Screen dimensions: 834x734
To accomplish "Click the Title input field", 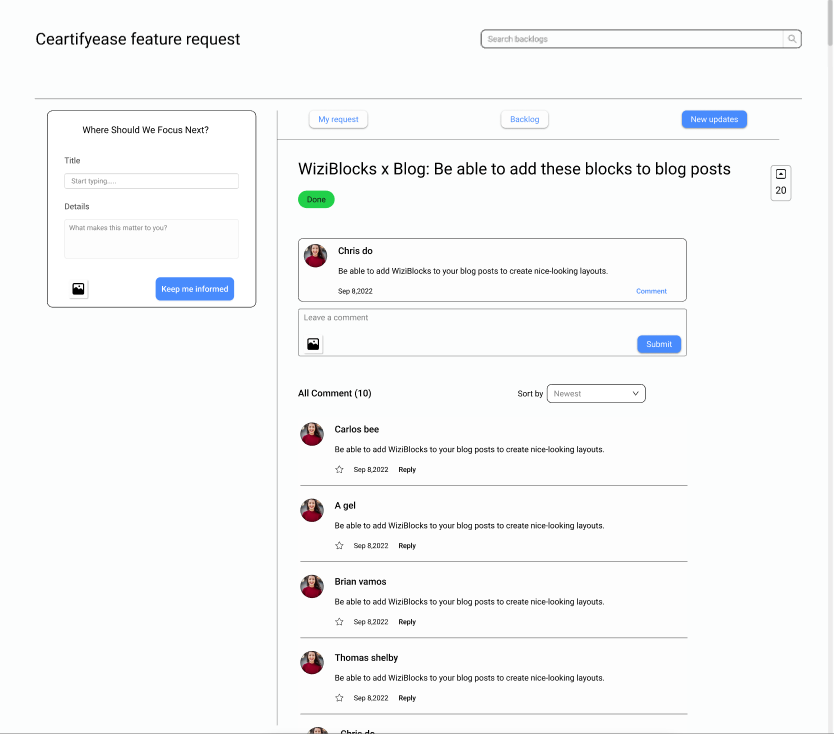I will click(x=151, y=181).
